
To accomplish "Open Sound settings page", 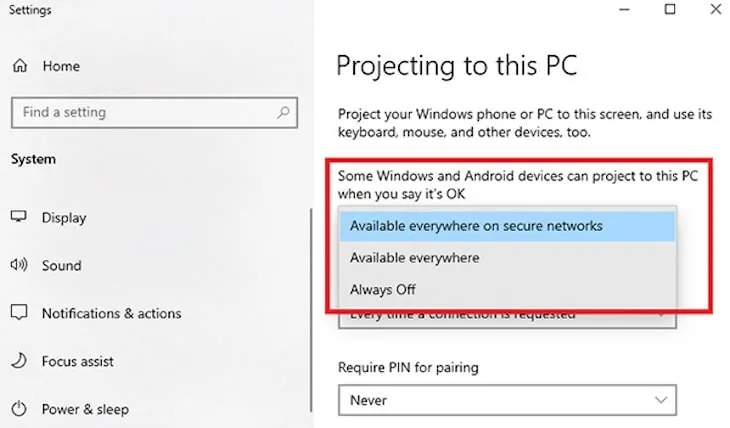I will coord(61,266).
